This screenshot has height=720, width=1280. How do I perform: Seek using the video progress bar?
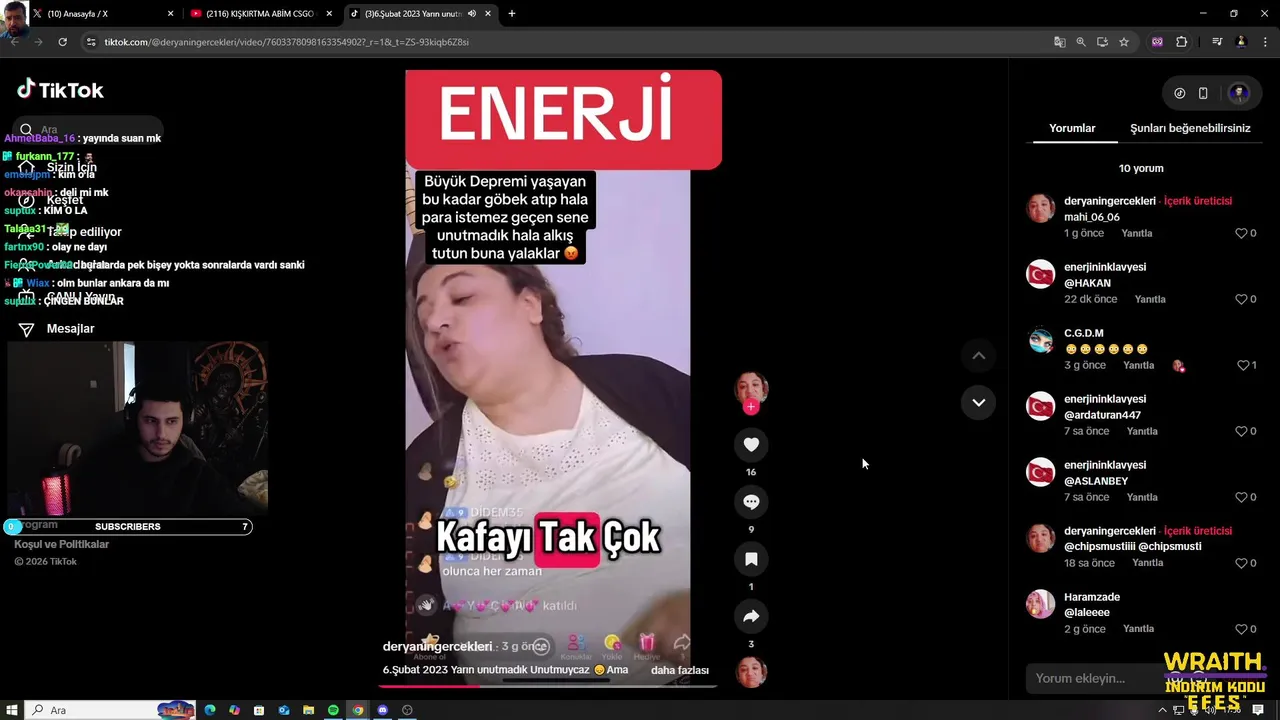(548, 686)
